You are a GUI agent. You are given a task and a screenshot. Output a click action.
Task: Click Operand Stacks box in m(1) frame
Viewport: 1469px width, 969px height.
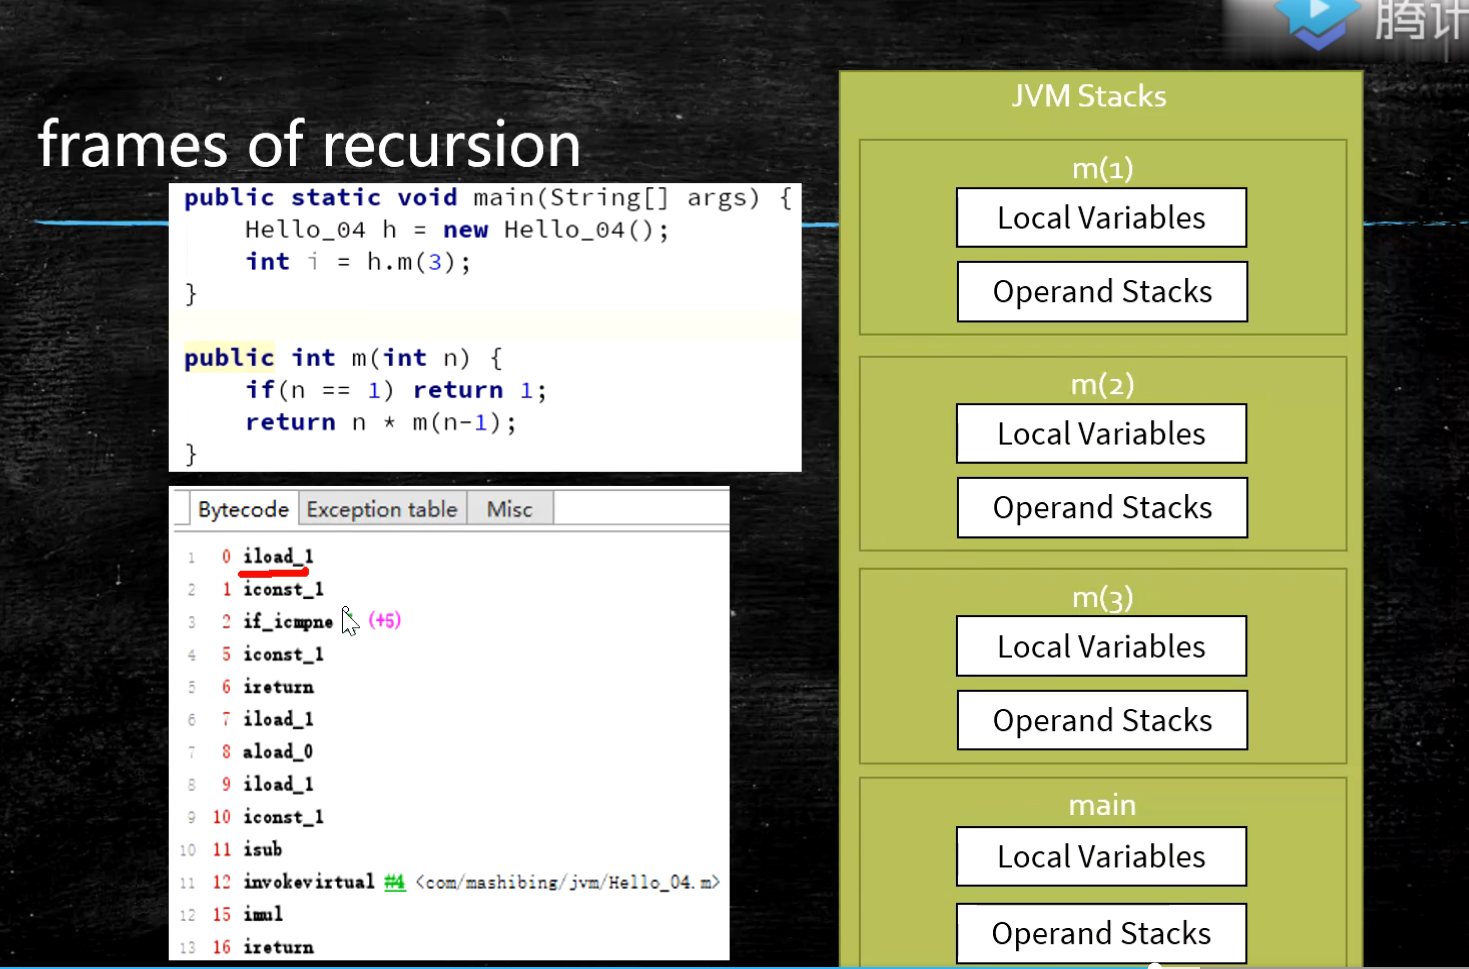point(1102,292)
